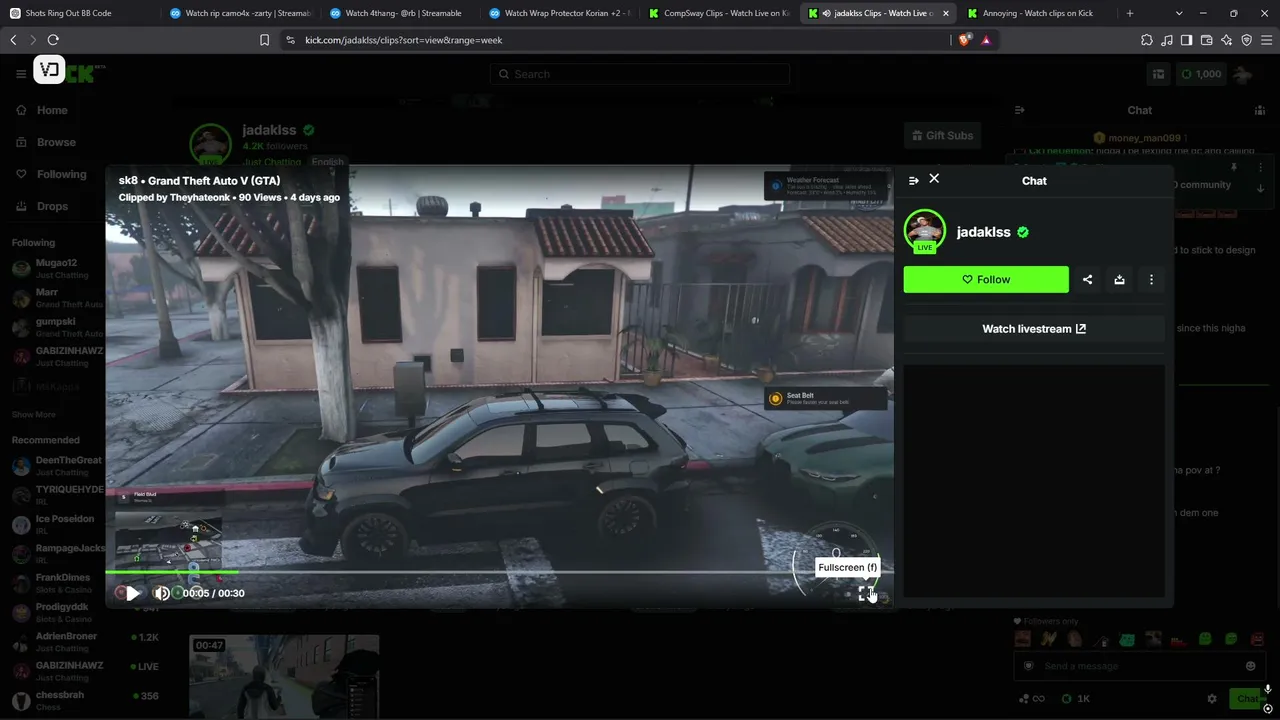Screen dimensions: 1280x720
Task: Seek along the clip progress bar
Action: pyautogui.click(x=499, y=572)
